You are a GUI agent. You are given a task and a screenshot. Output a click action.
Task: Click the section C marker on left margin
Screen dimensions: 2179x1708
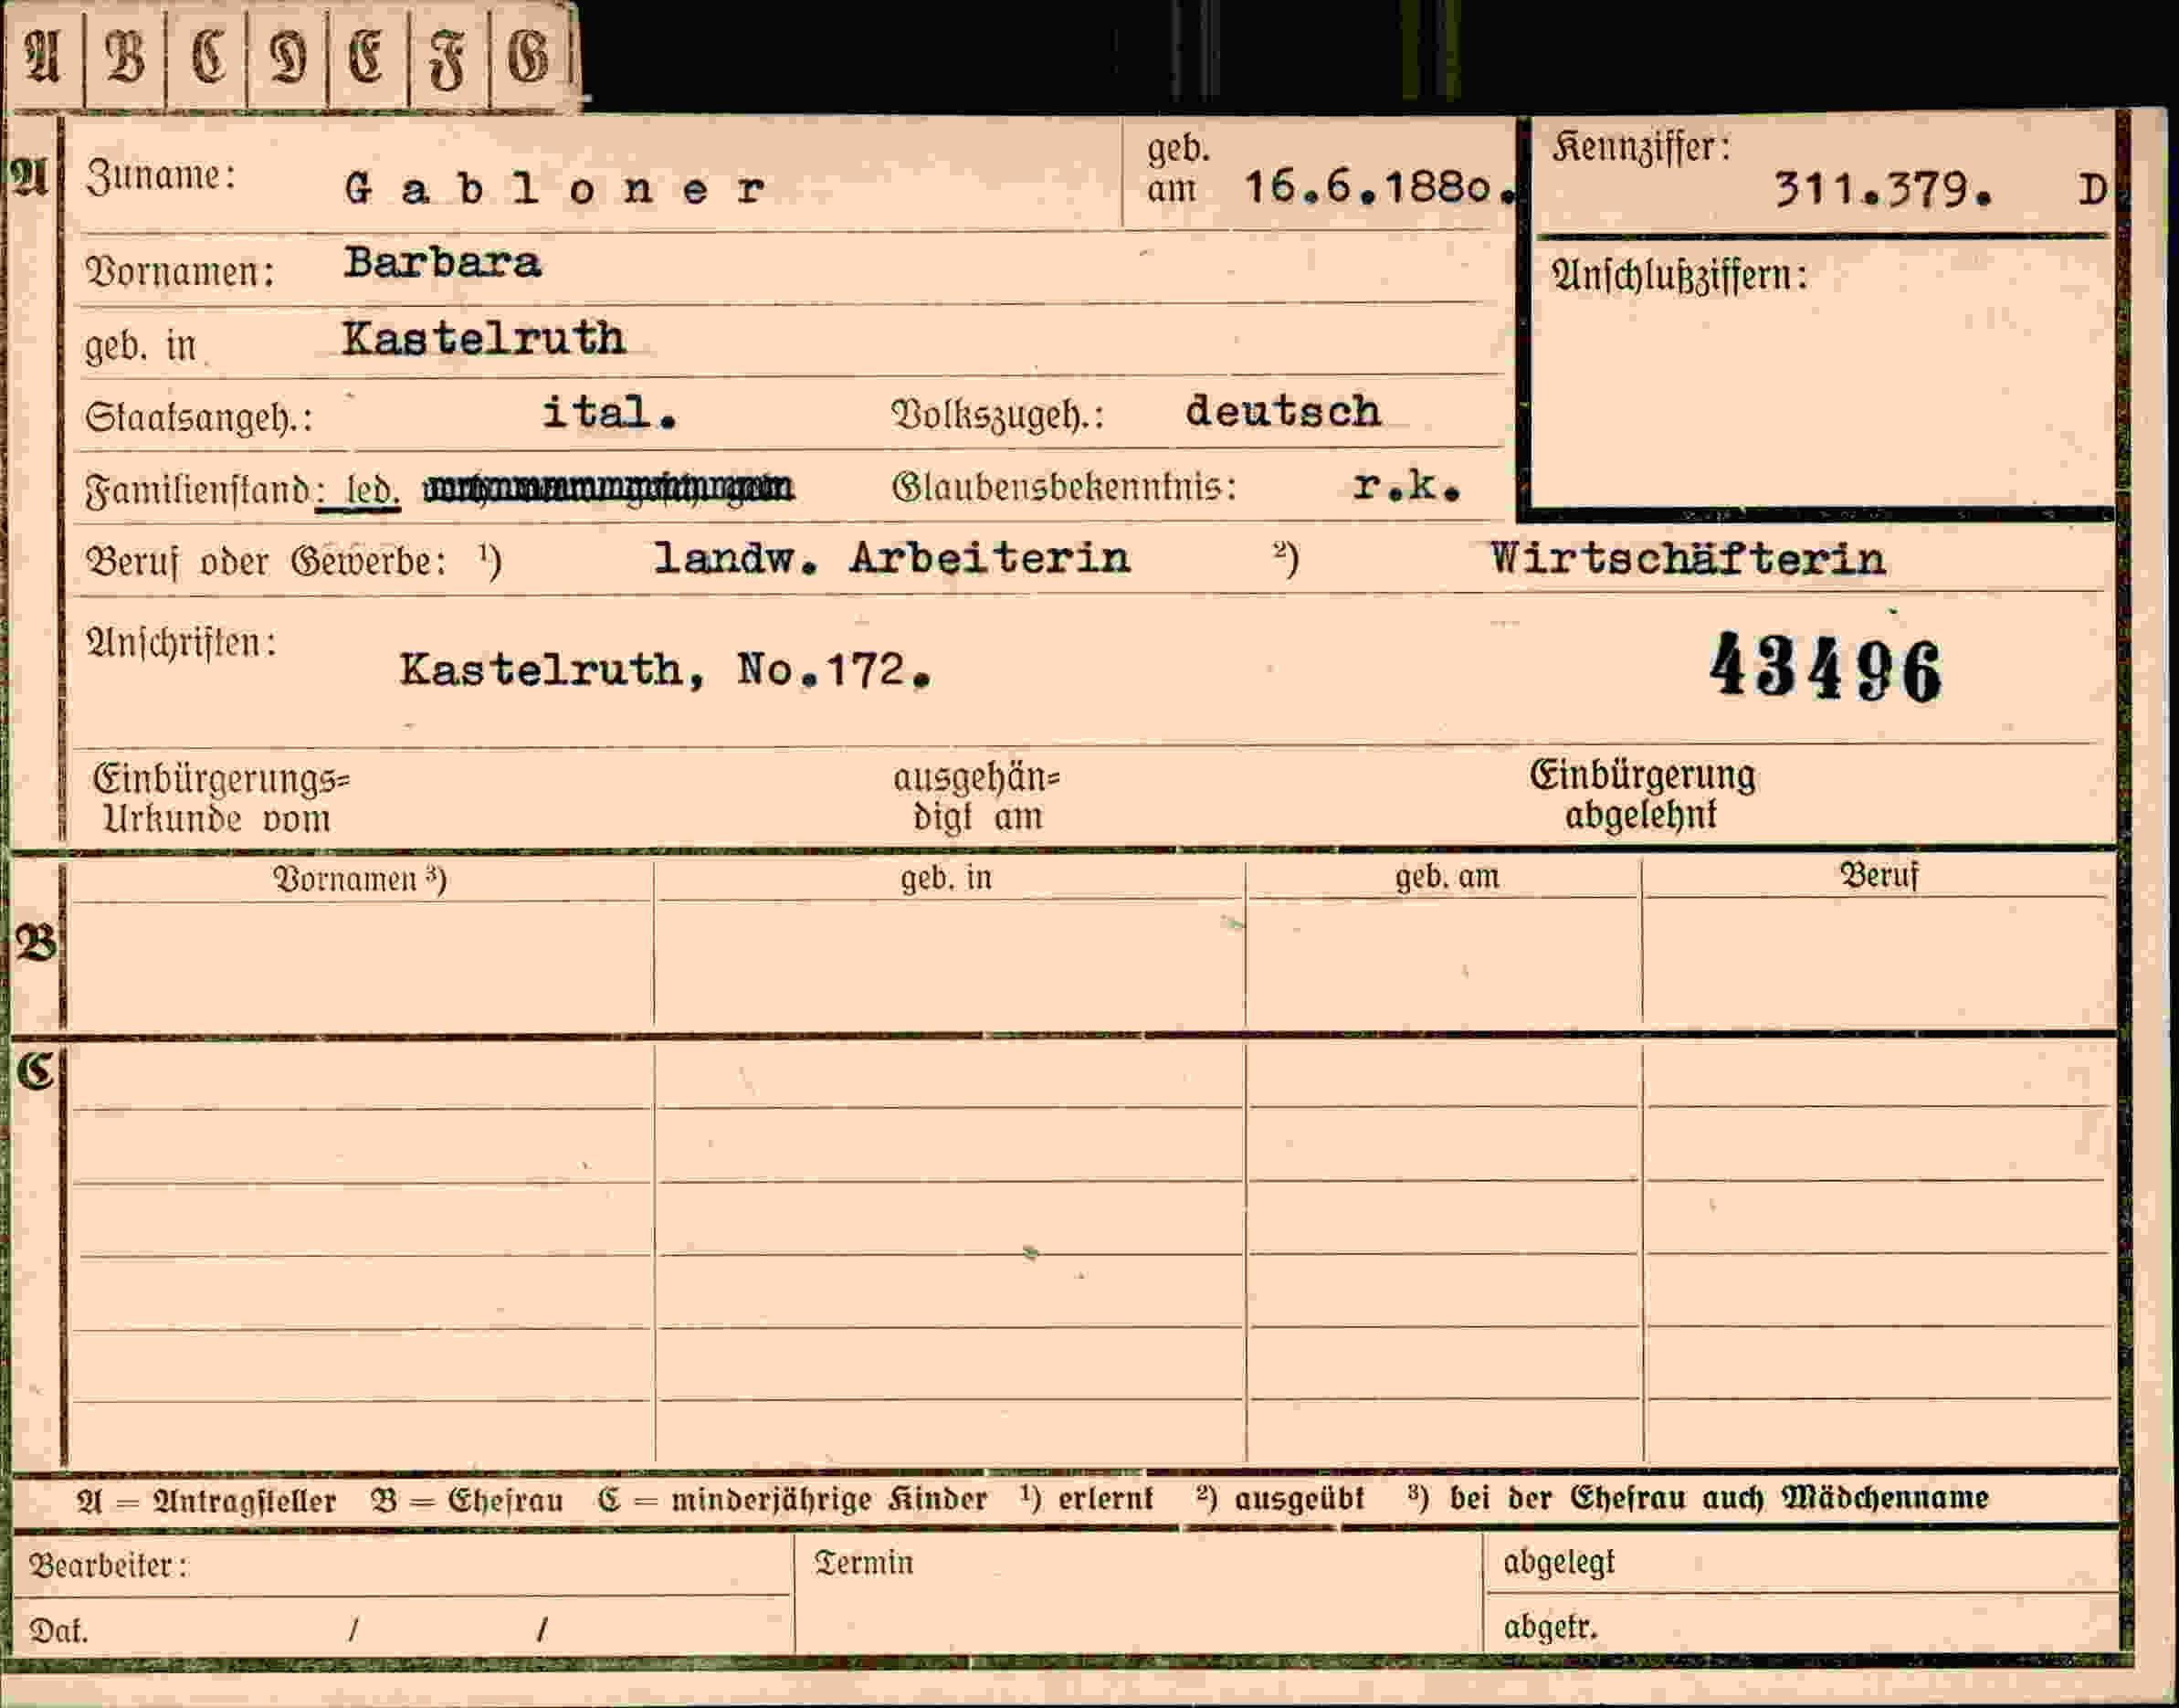(35, 1071)
